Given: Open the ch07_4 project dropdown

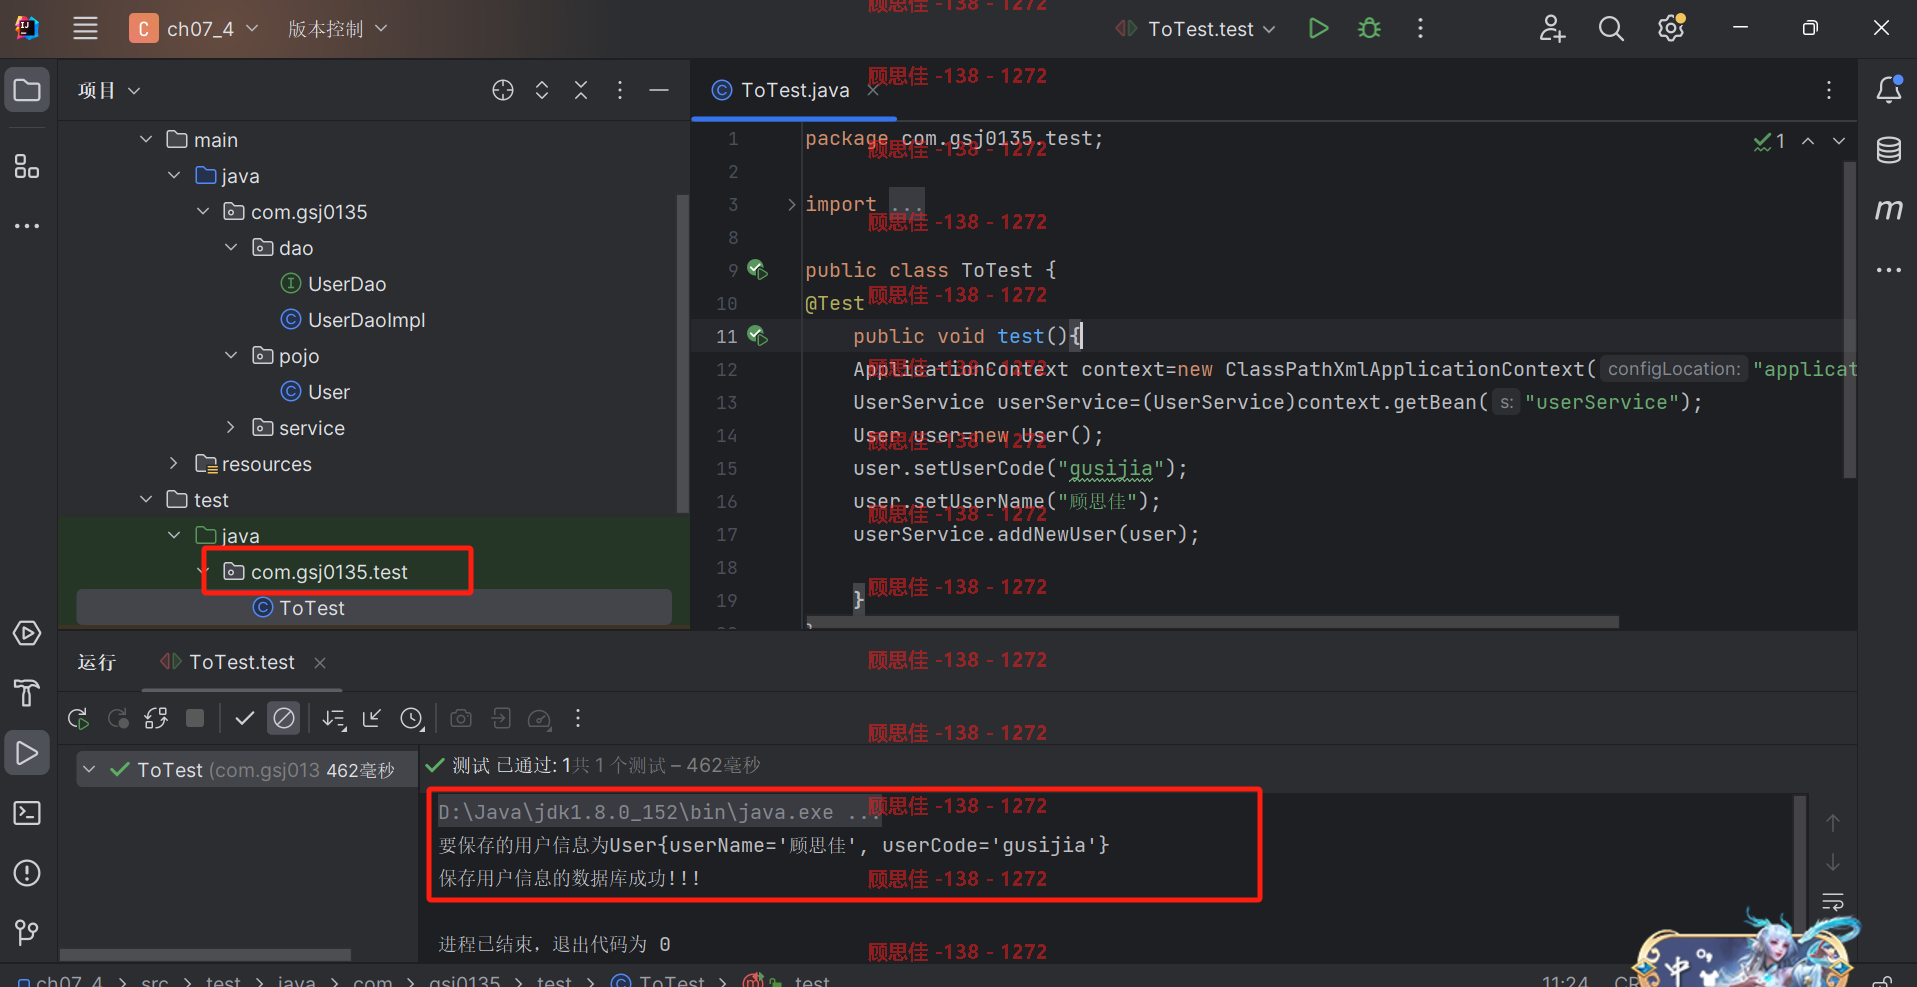Looking at the screenshot, I should (x=194, y=28).
